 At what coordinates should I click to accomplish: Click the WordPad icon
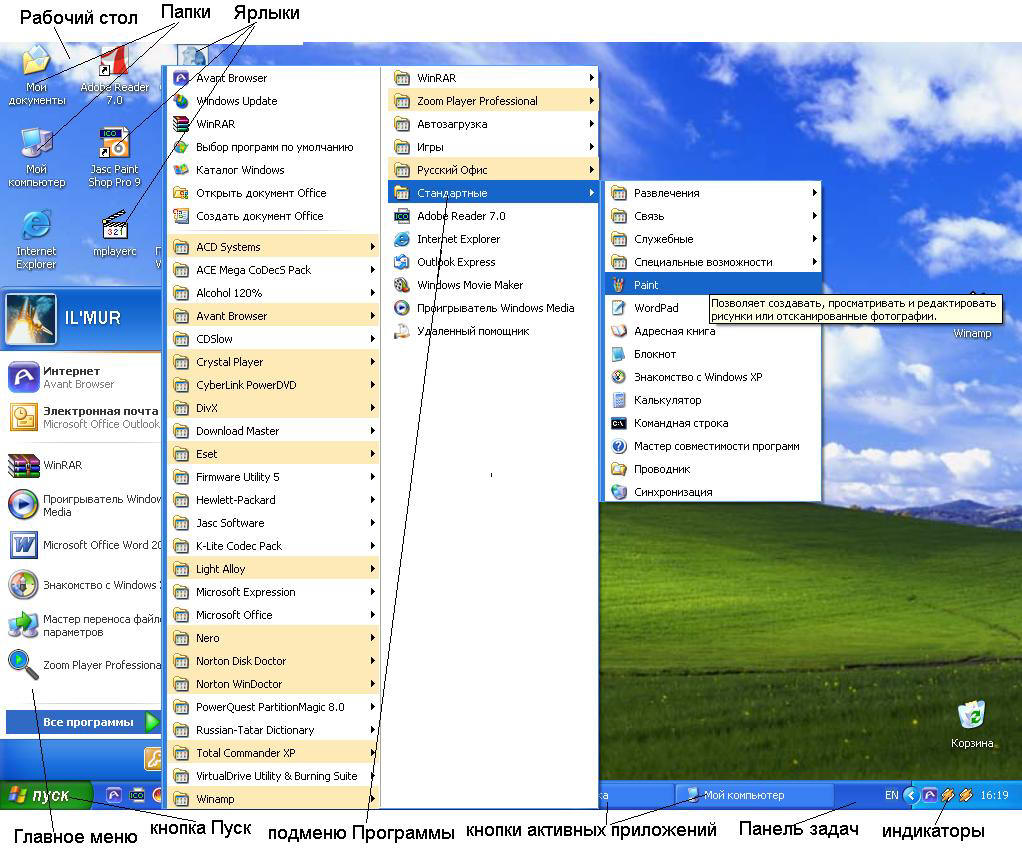pyautogui.click(x=619, y=308)
